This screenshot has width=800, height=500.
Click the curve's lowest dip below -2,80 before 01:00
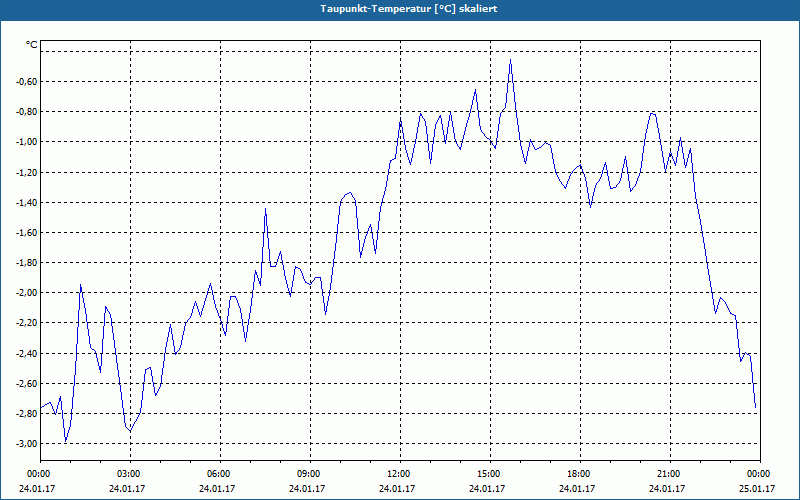pyautogui.click(x=65, y=441)
